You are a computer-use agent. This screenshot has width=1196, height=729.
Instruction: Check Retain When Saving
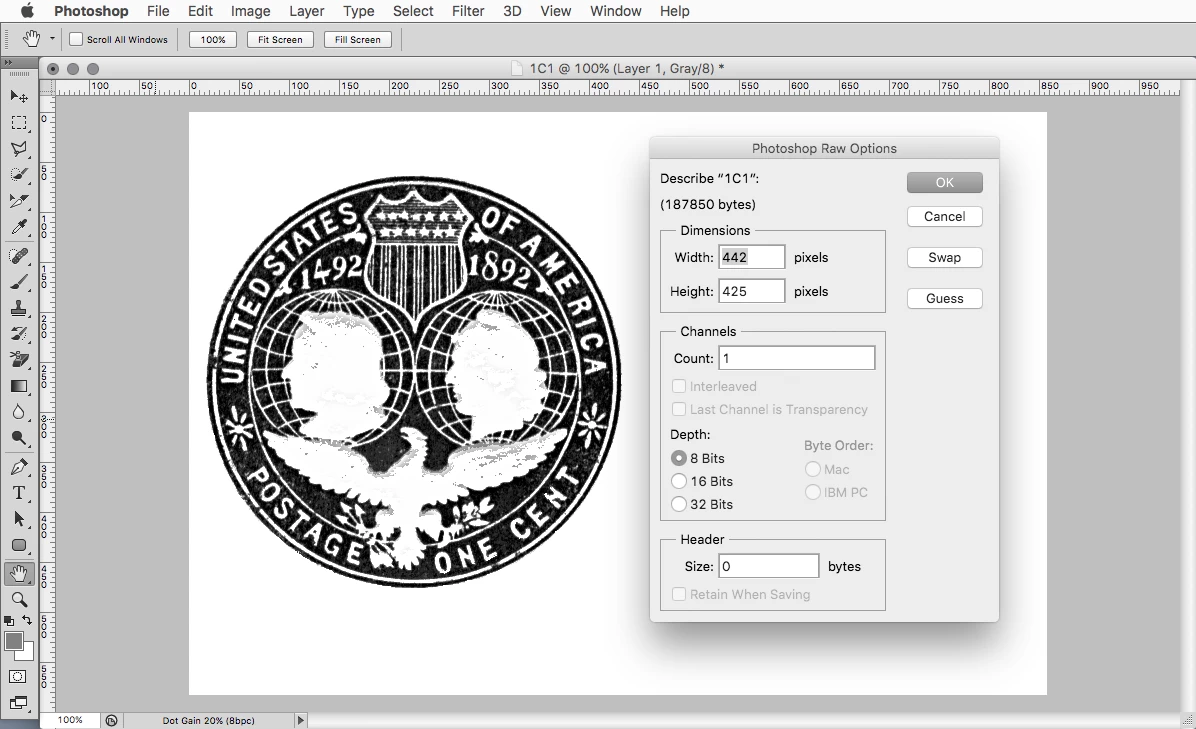coord(679,594)
